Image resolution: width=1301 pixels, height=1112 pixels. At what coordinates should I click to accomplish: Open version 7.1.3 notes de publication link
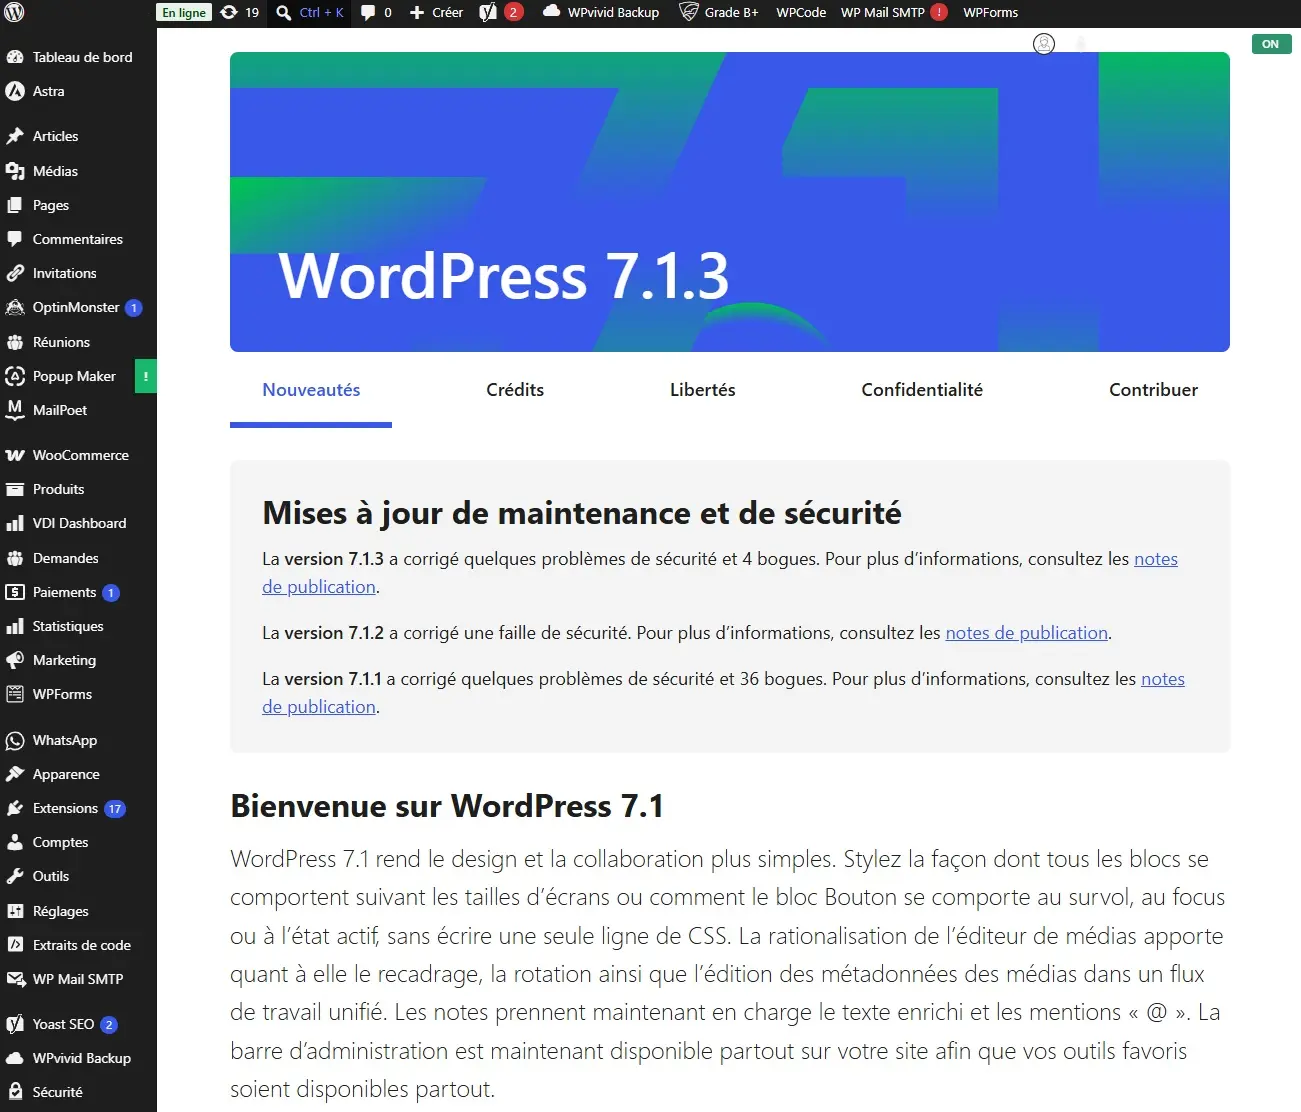pyautogui.click(x=1156, y=559)
